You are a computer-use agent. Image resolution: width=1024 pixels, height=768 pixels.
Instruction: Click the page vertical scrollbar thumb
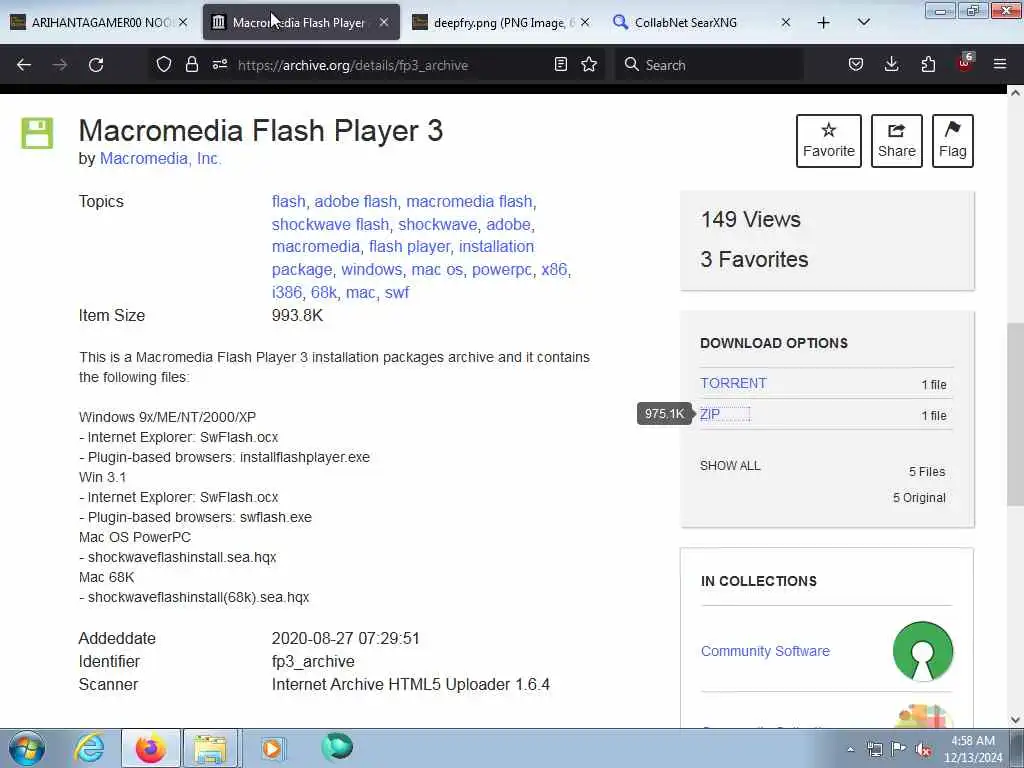(1014, 413)
